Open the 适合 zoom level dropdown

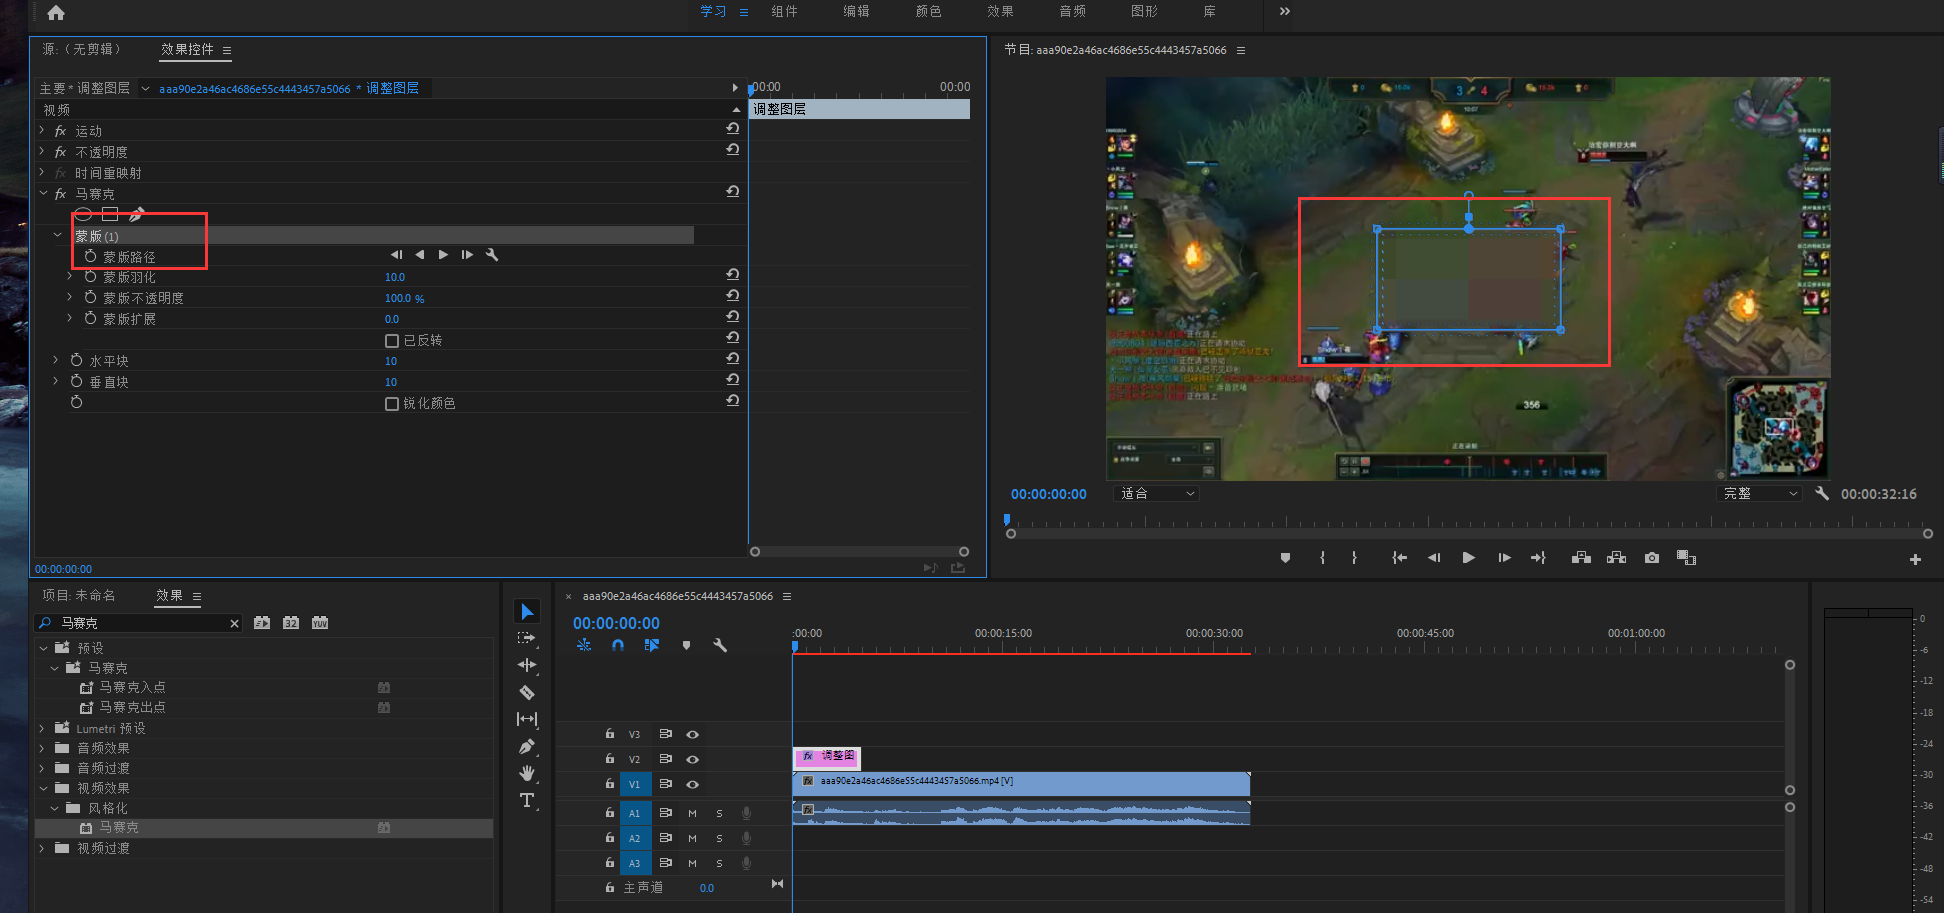point(1157,493)
